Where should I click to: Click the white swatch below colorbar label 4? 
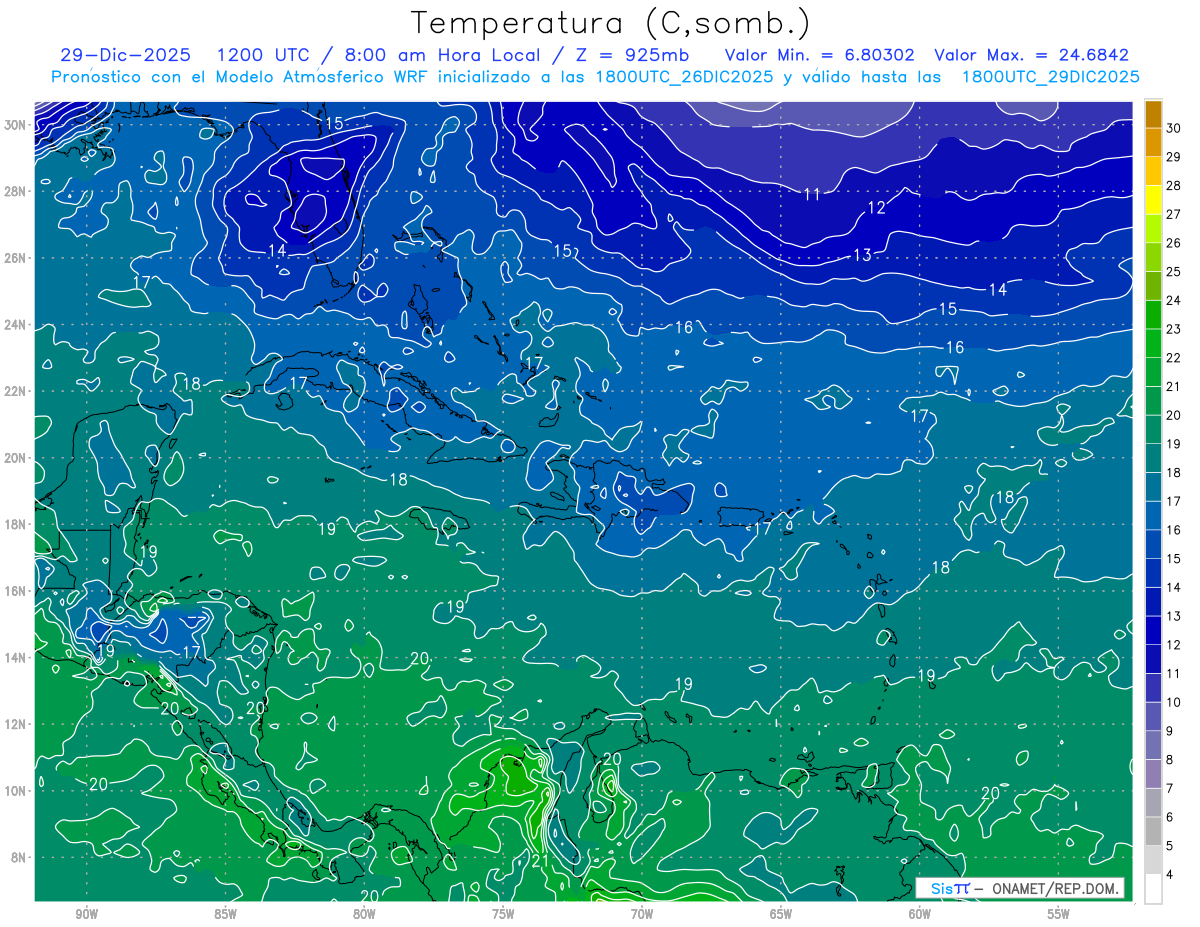click(1154, 889)
